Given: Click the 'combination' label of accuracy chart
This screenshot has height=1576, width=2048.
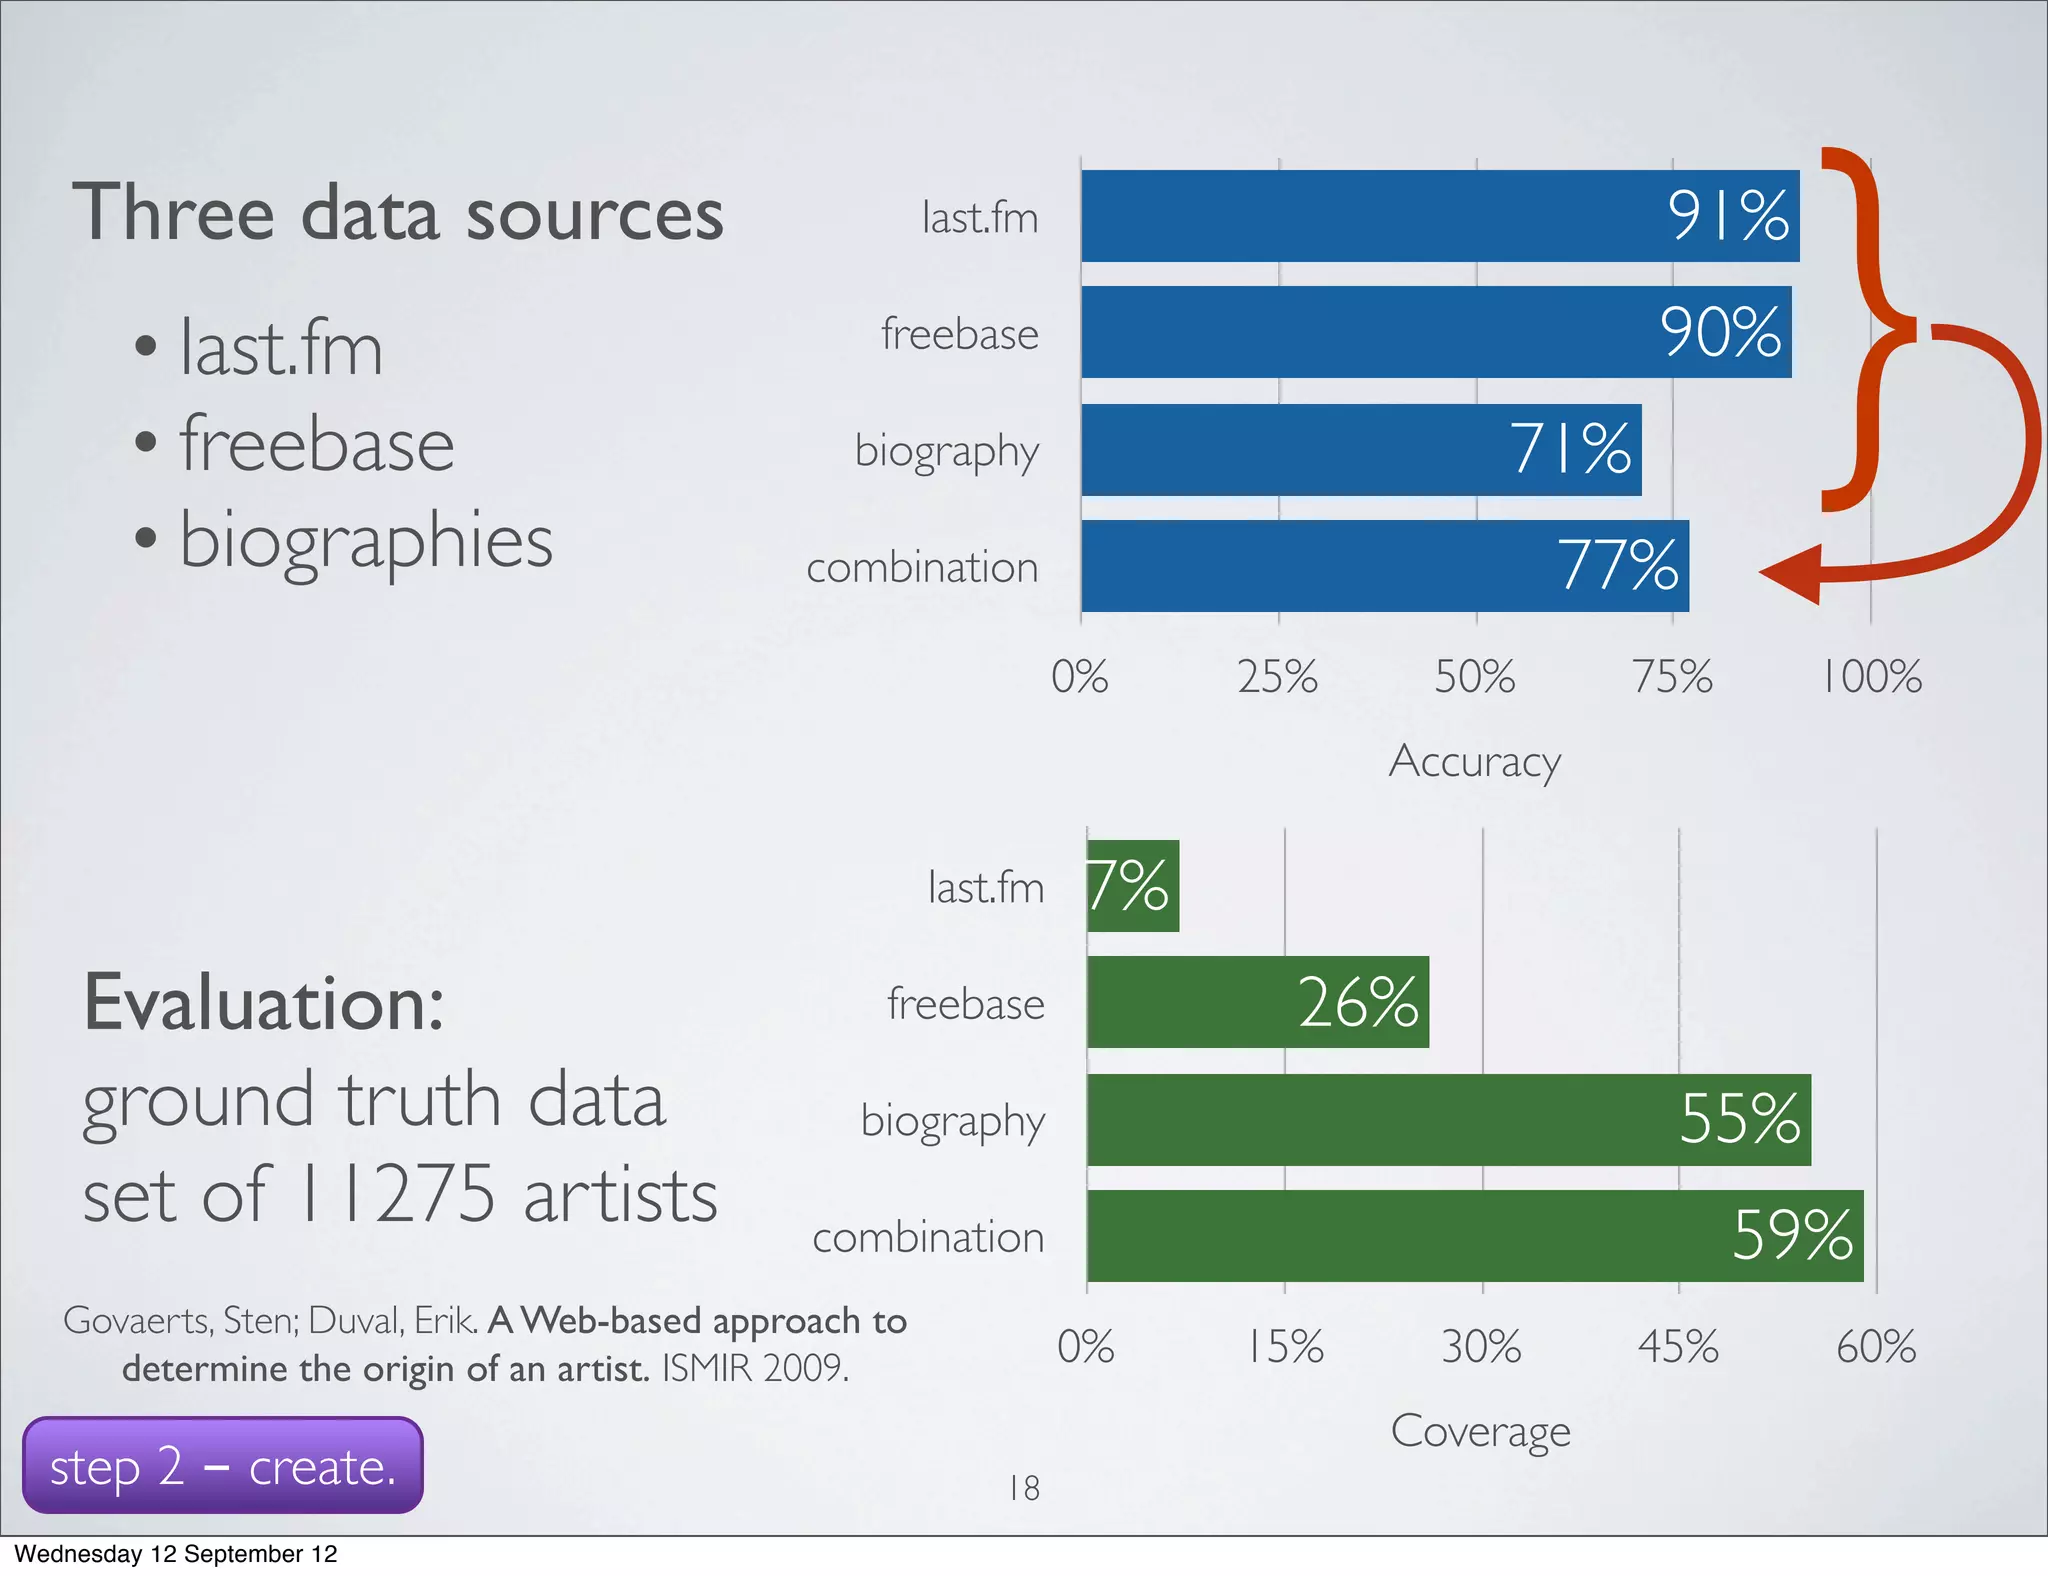Looking at the screenshot, I should click(923, 567).
